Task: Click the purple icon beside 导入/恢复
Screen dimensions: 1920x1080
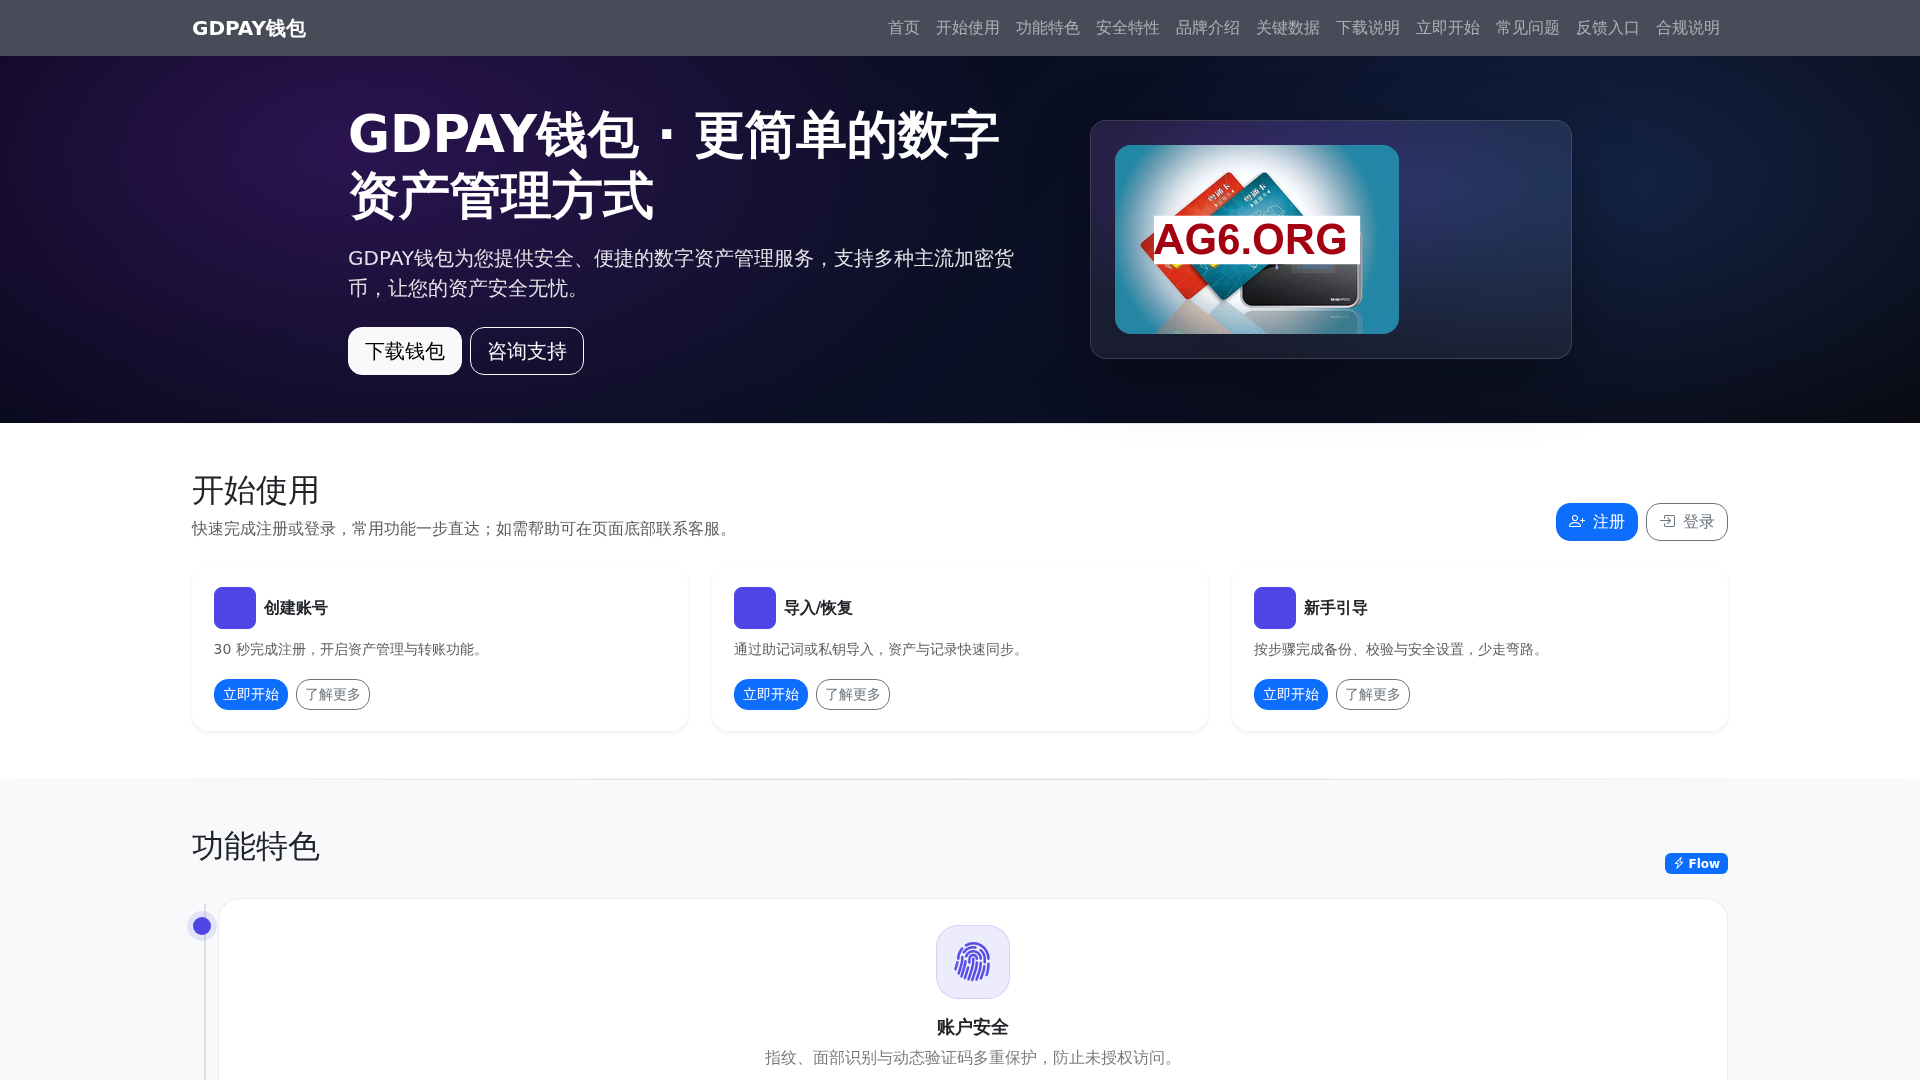Action: (755, 608)
